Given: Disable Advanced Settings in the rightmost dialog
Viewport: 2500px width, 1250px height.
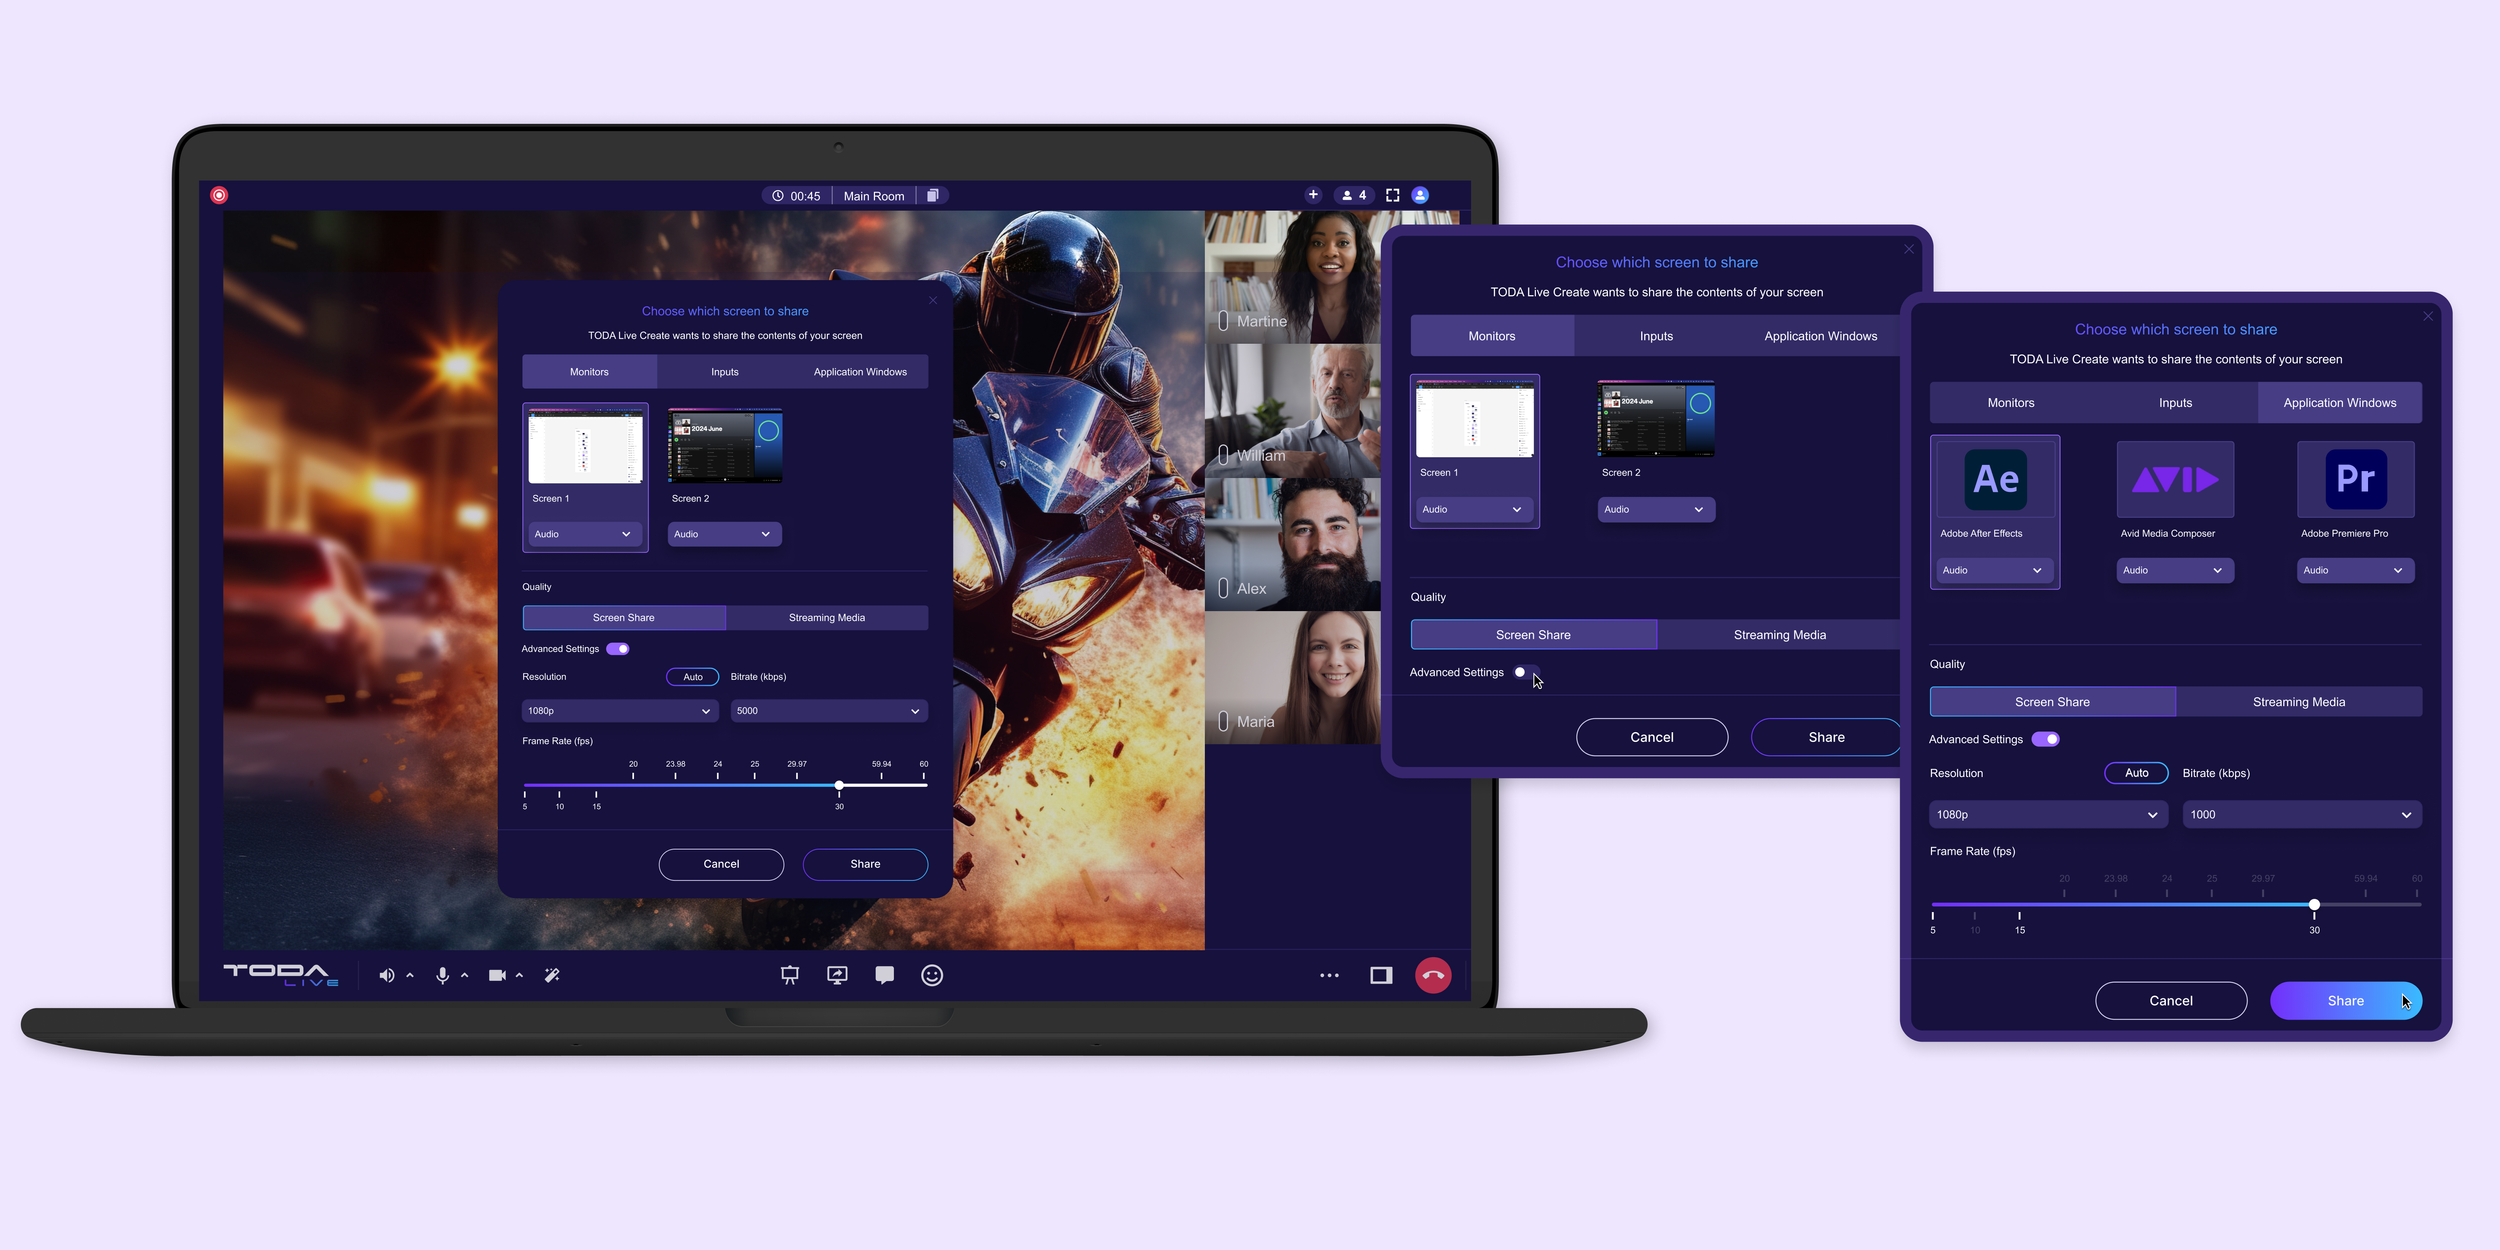Looking at the screenshot, I should tap(2045, 739).
